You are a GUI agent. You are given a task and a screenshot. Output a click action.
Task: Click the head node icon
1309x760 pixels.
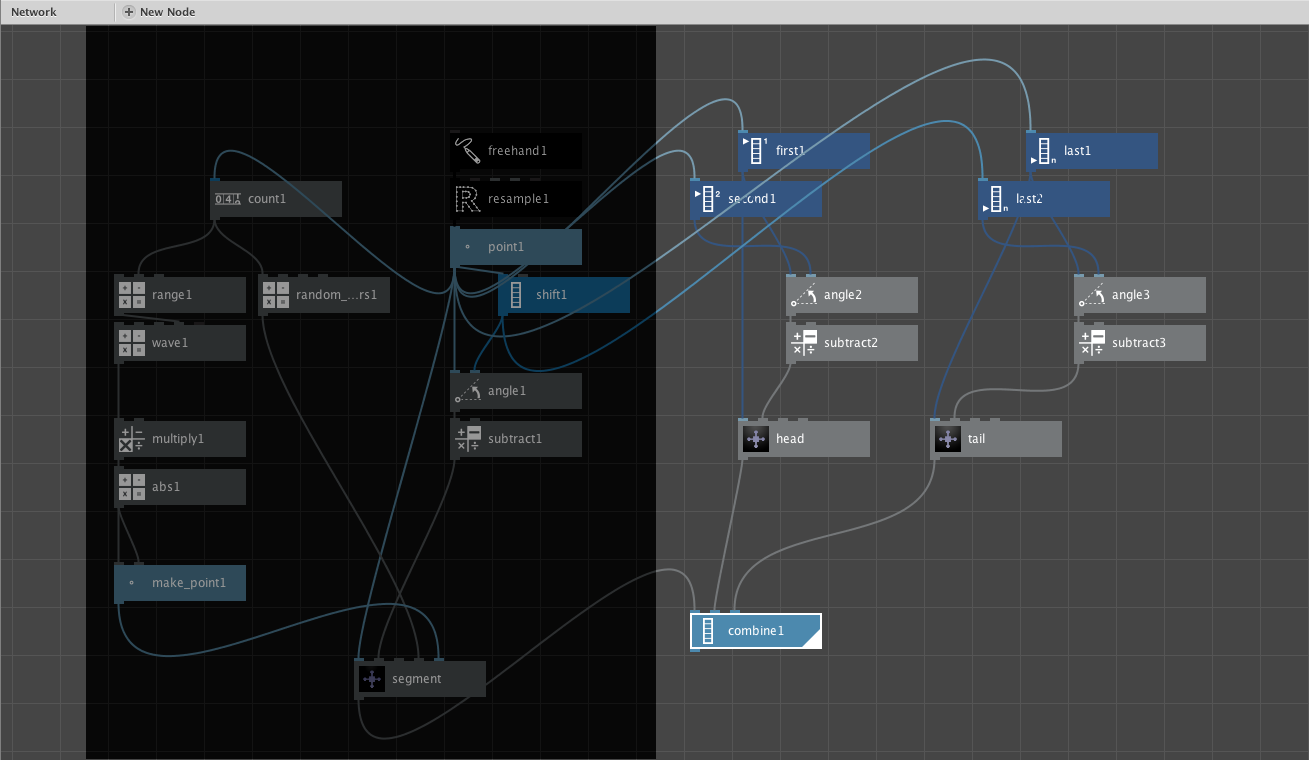pos(756,439)
